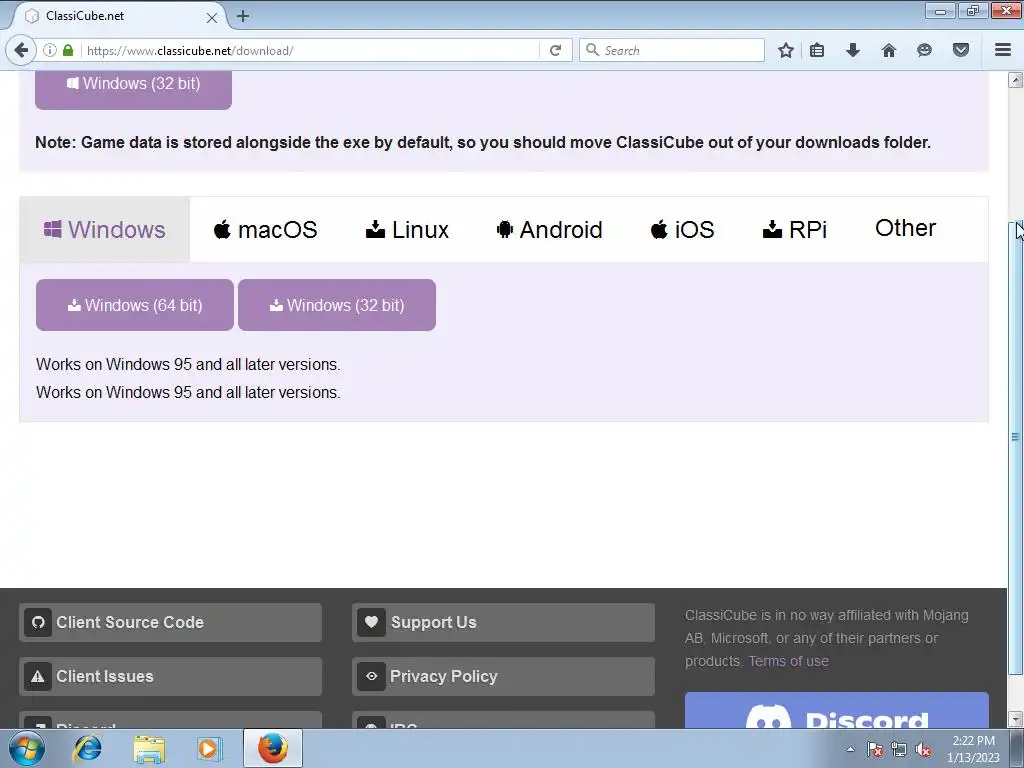Open network status icon in tray
The height and width of the screenshot is (768, 1024).
899,749
